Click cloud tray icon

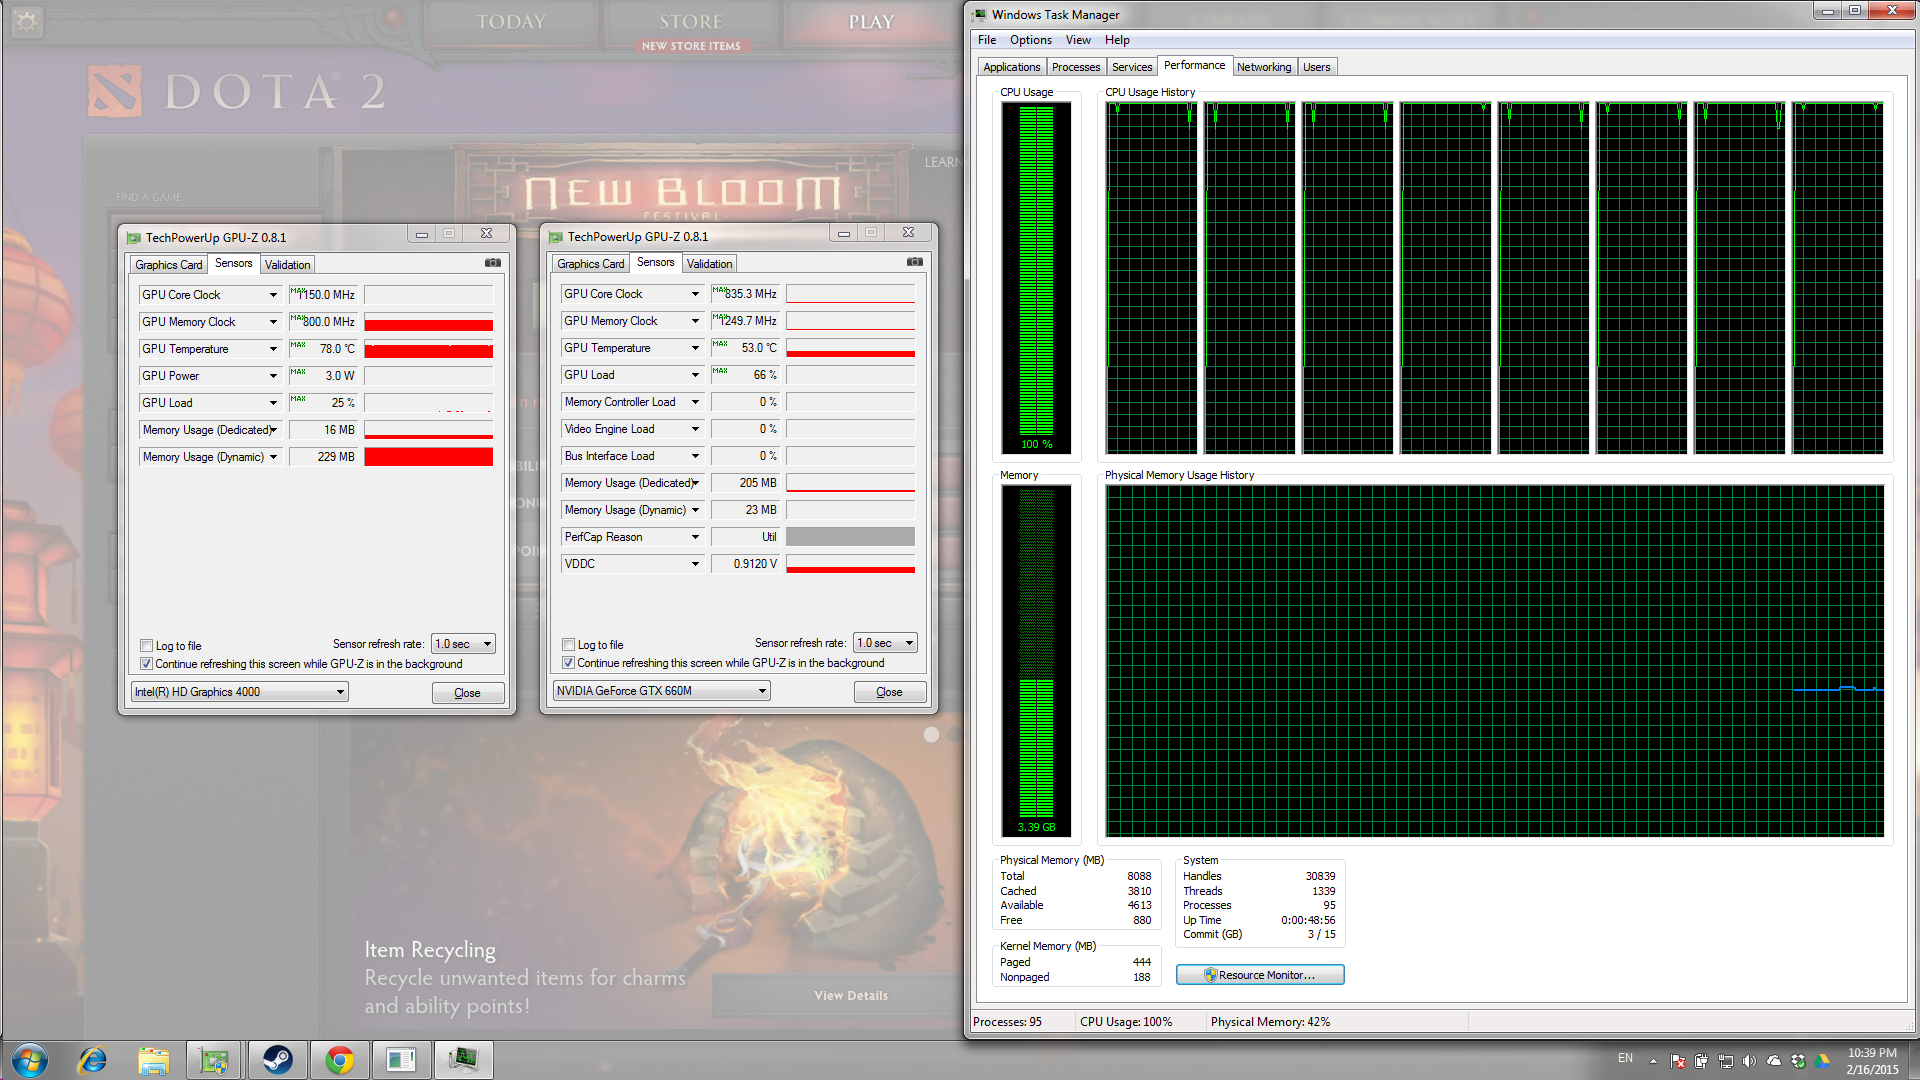point(1774,1061)
